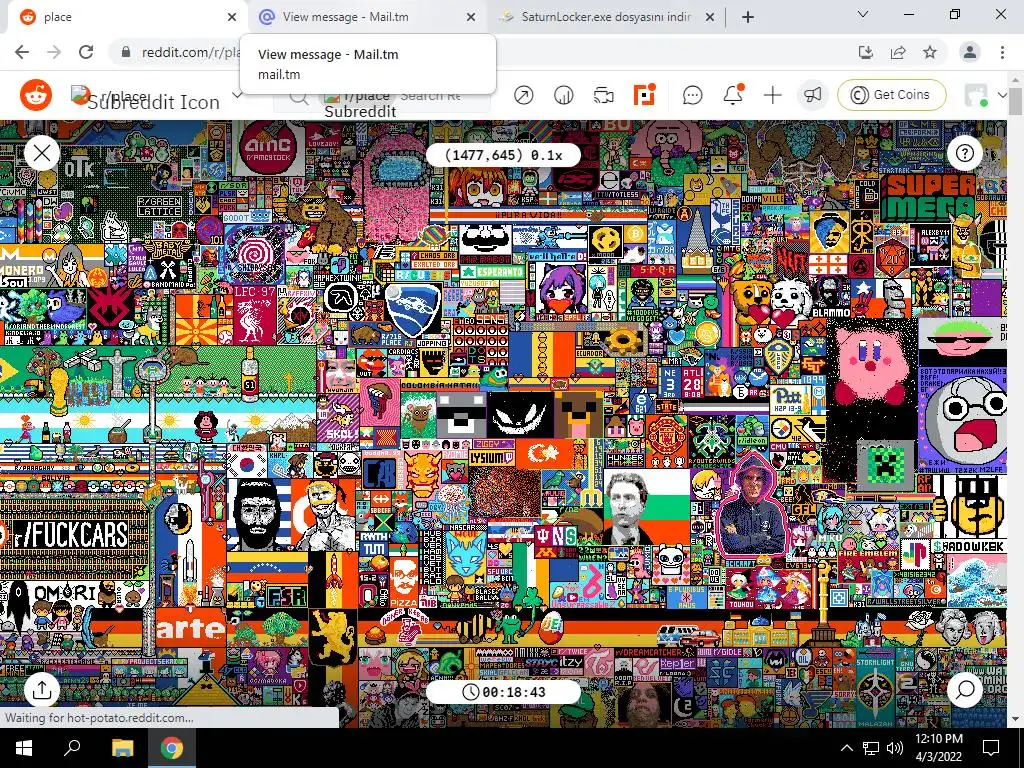Click the Chrome taskbar icon
This screenshot has width=1024, height=768.
172,748
